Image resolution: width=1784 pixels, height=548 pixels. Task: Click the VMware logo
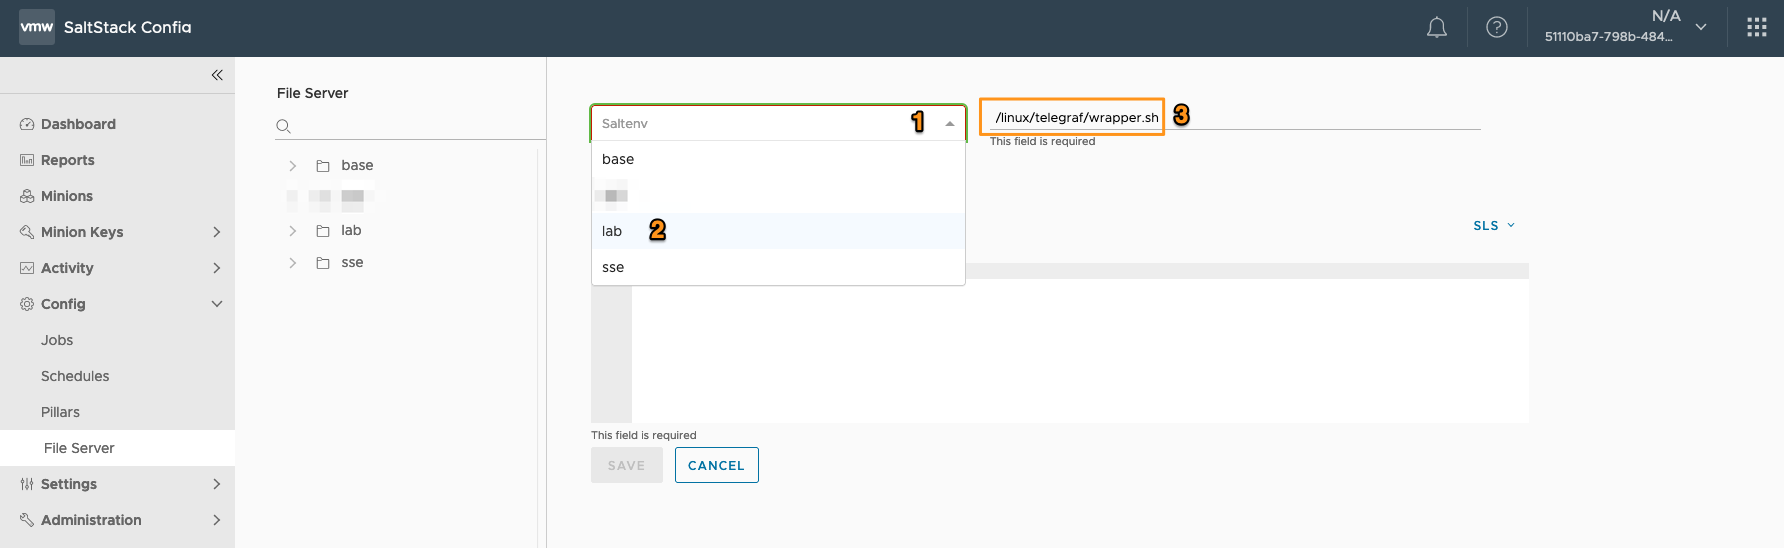coord(37,27)
